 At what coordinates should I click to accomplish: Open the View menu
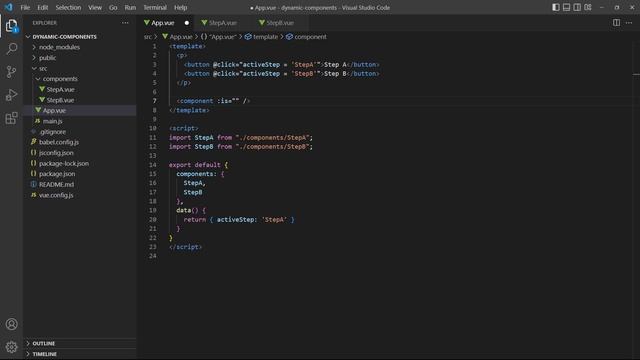[95, 7]
